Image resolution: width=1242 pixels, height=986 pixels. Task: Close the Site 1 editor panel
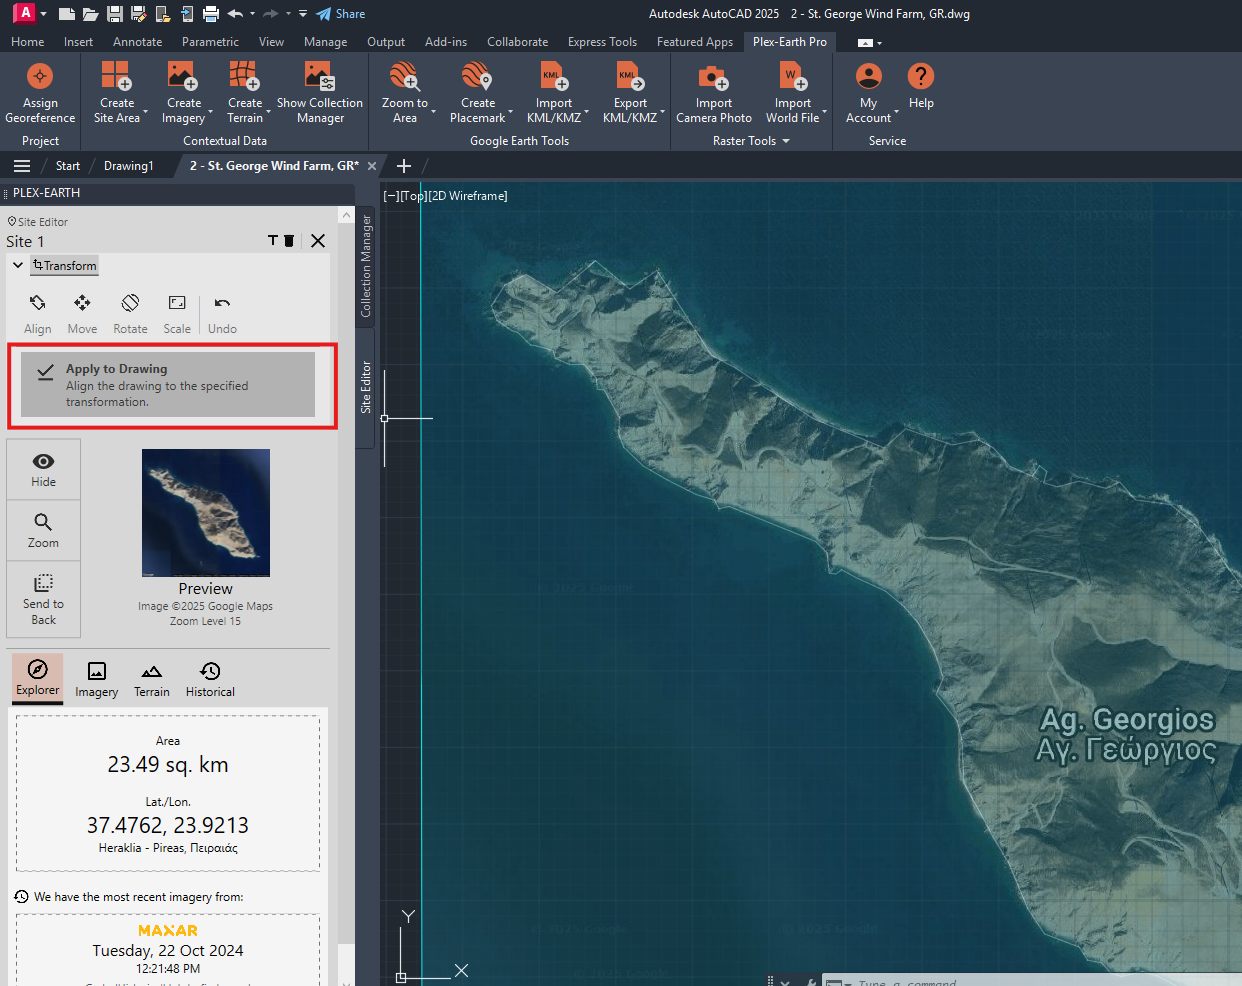(318, 240)
